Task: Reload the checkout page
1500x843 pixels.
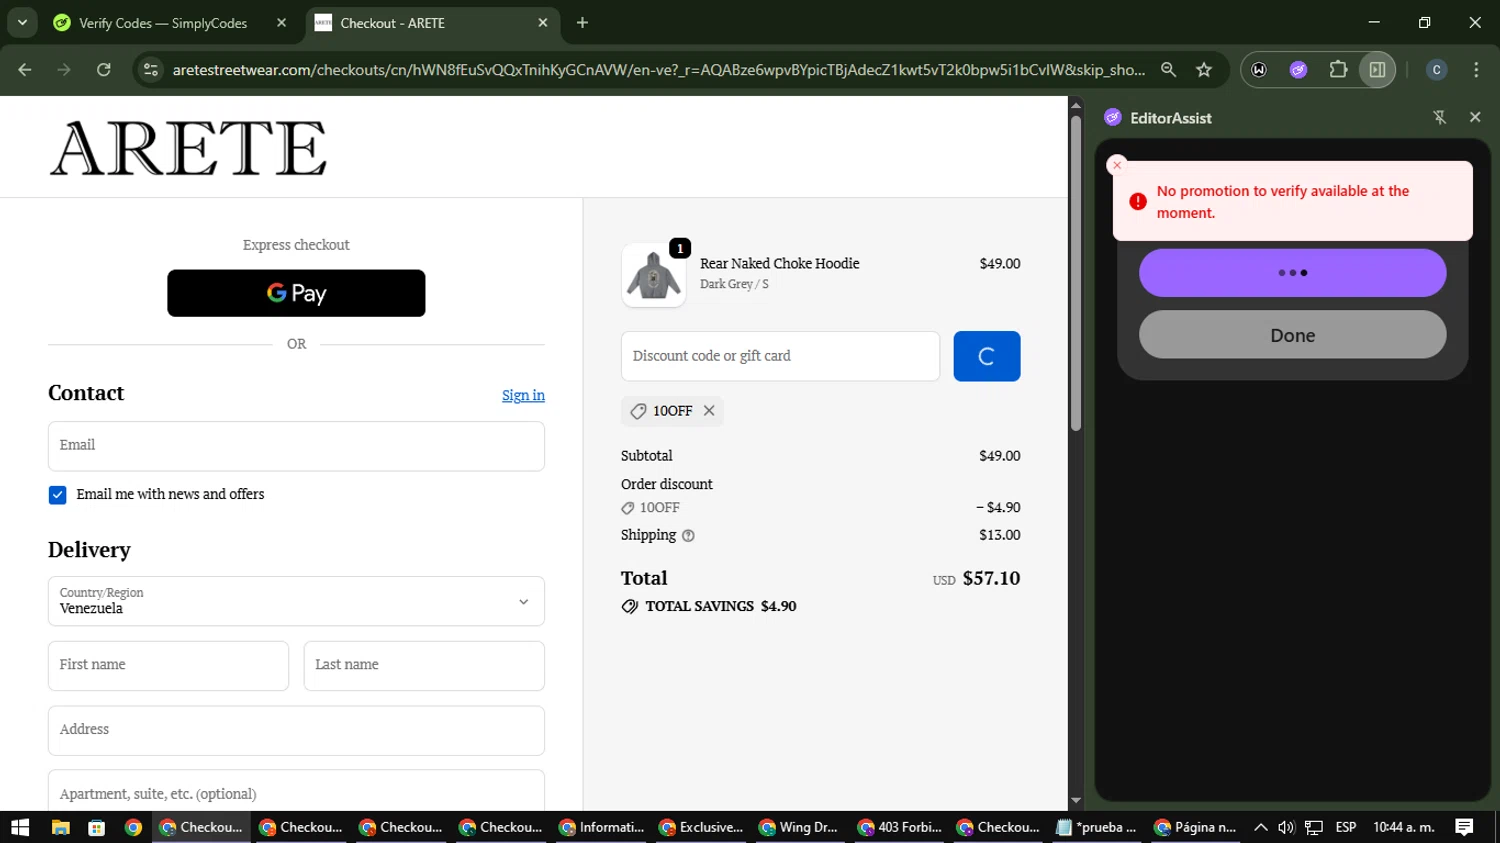Action: pyautogui.click(x=104, y=70)
